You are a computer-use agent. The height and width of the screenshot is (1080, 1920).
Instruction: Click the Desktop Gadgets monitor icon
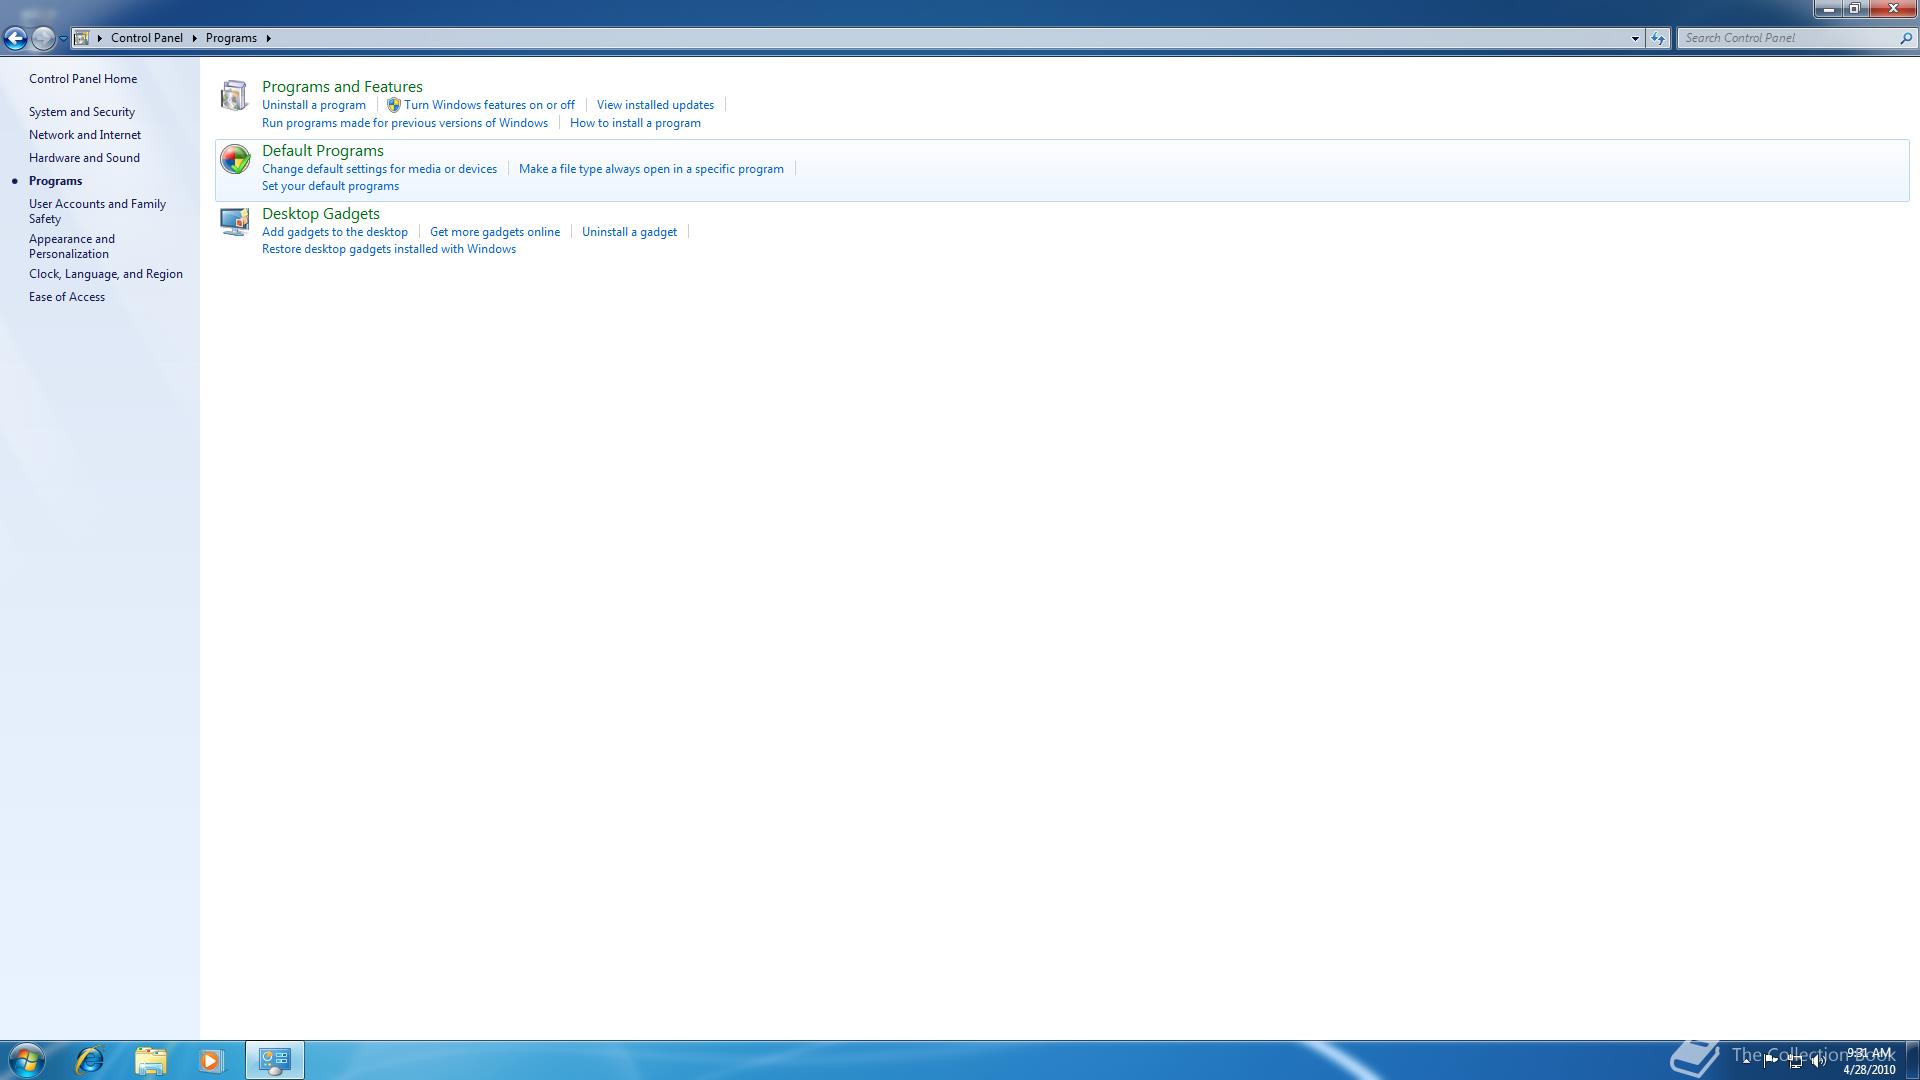[235, 222]
